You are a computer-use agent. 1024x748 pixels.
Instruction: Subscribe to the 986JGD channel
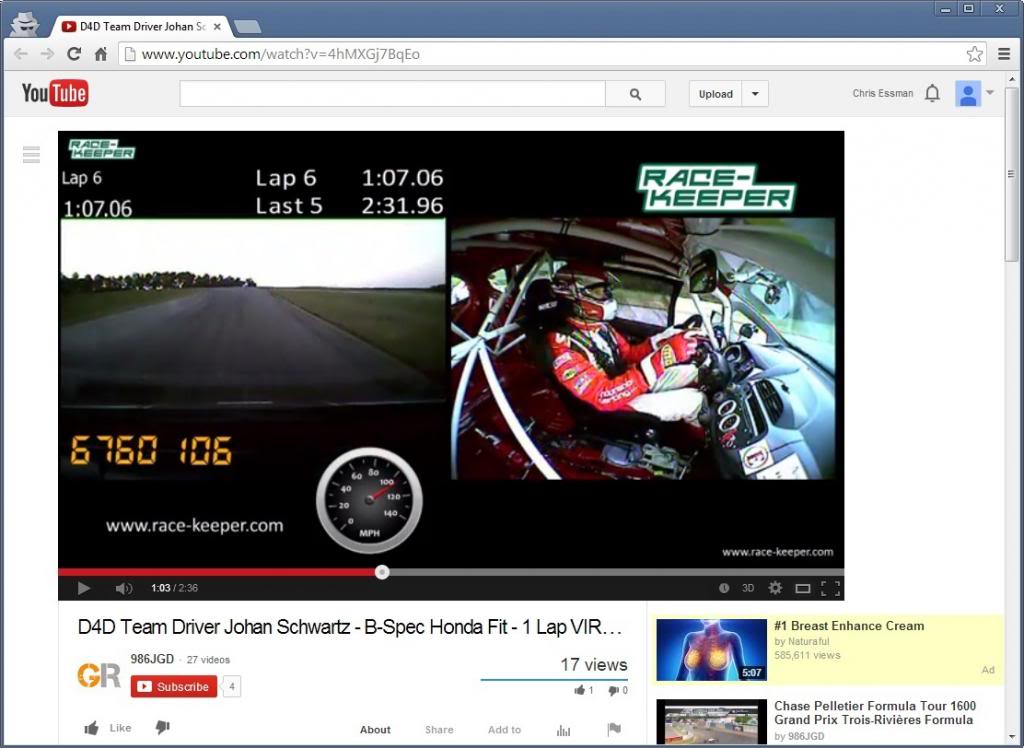pos(174,687)
